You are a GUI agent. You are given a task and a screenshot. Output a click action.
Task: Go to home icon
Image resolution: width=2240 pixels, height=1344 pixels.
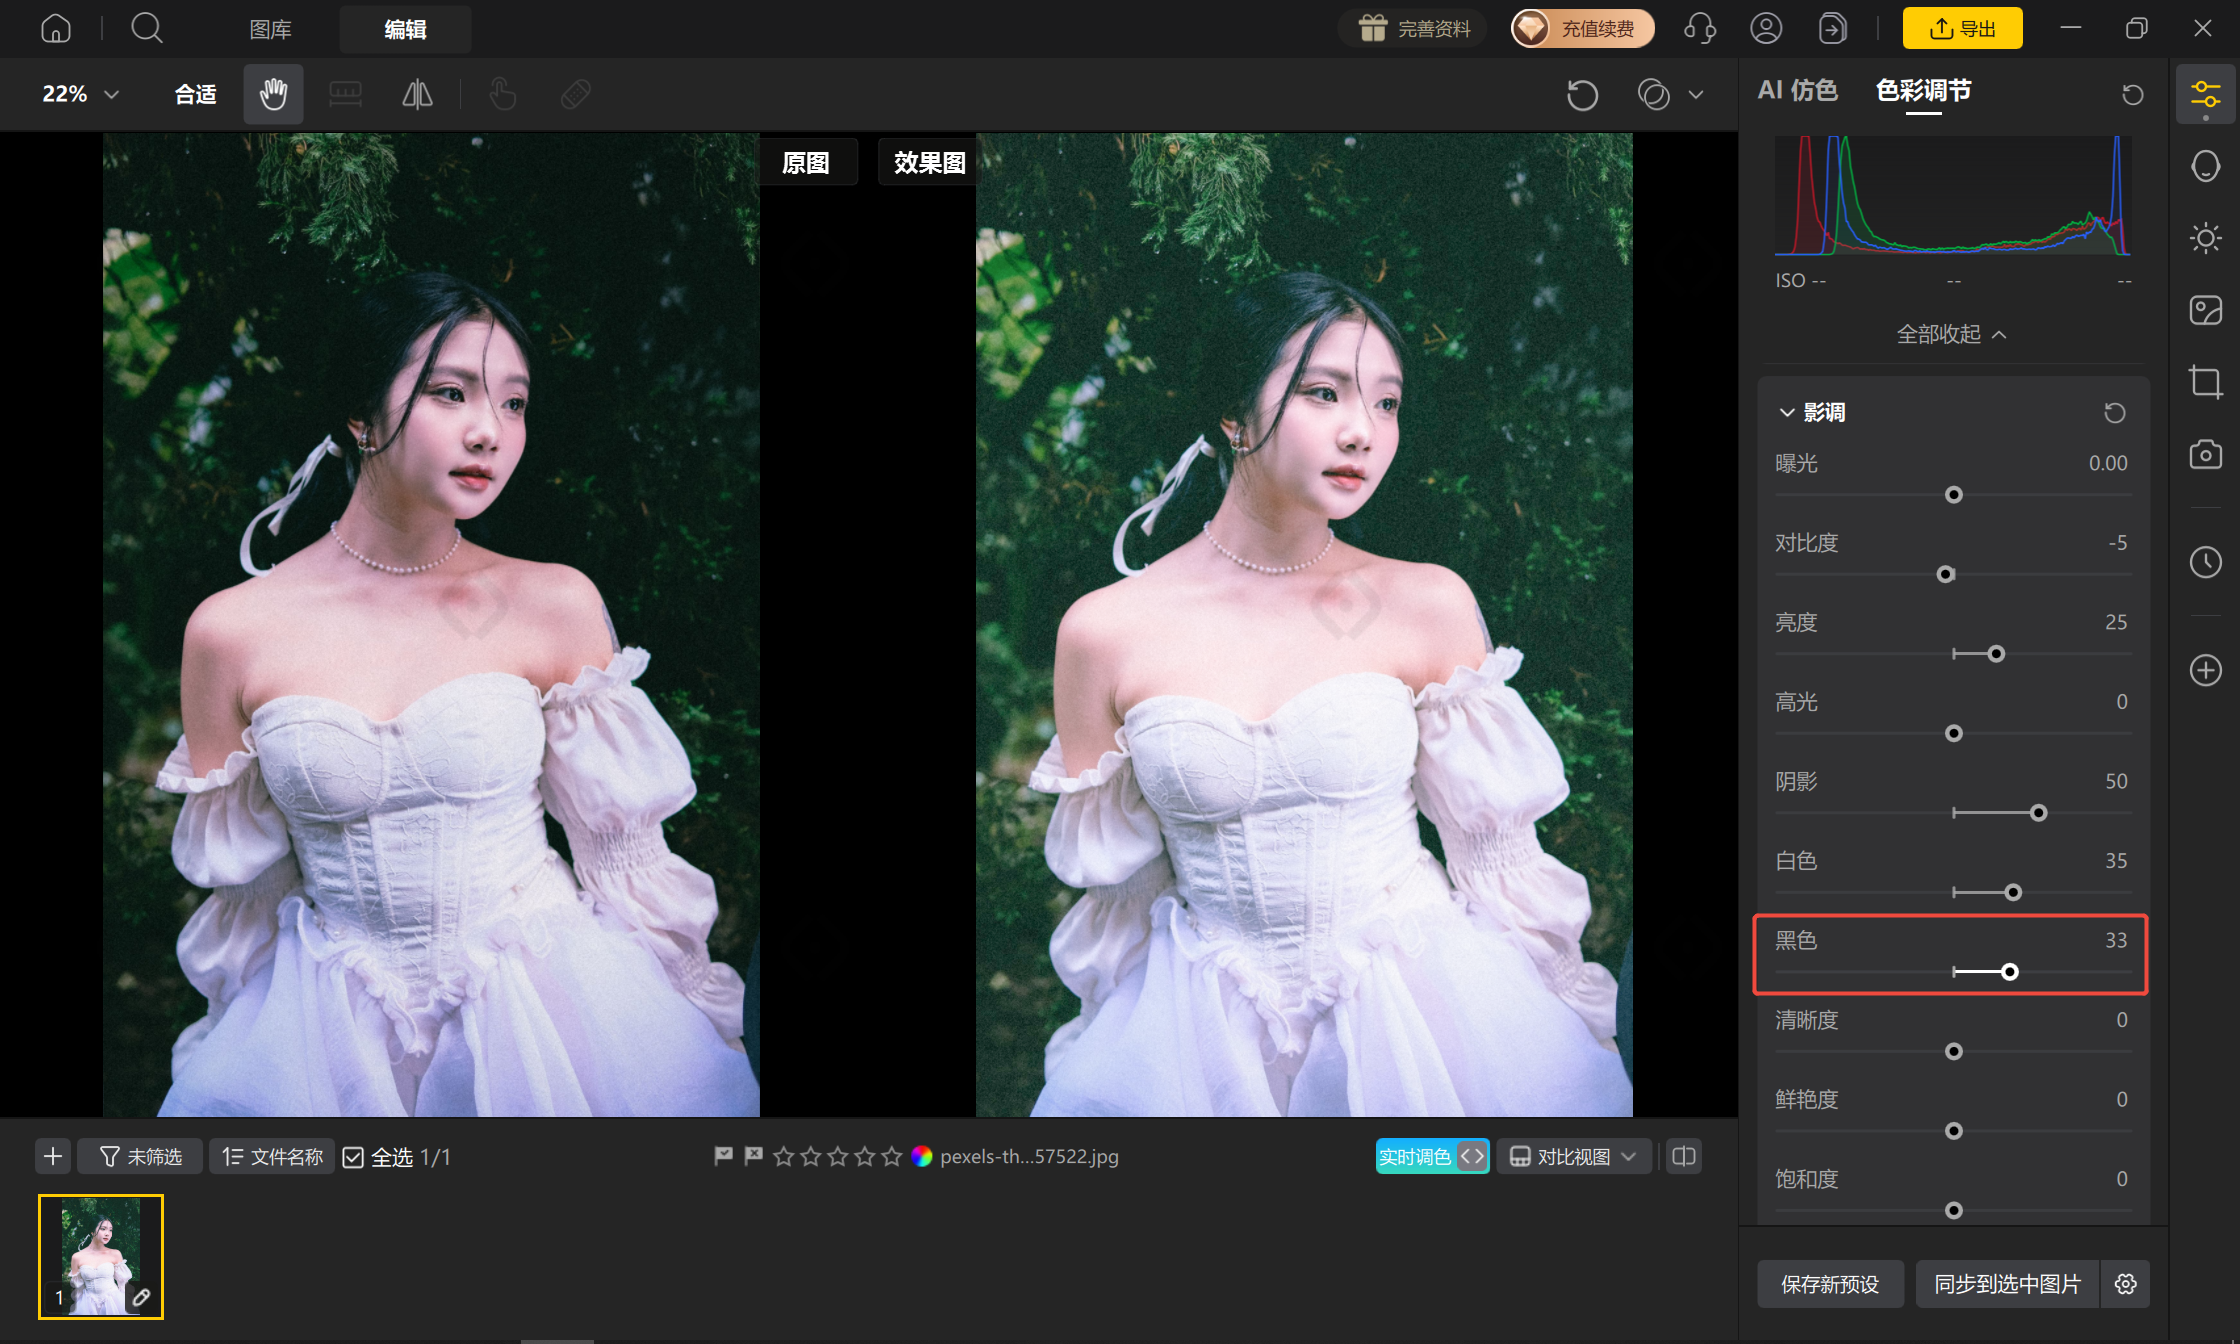tap(56, 28)
